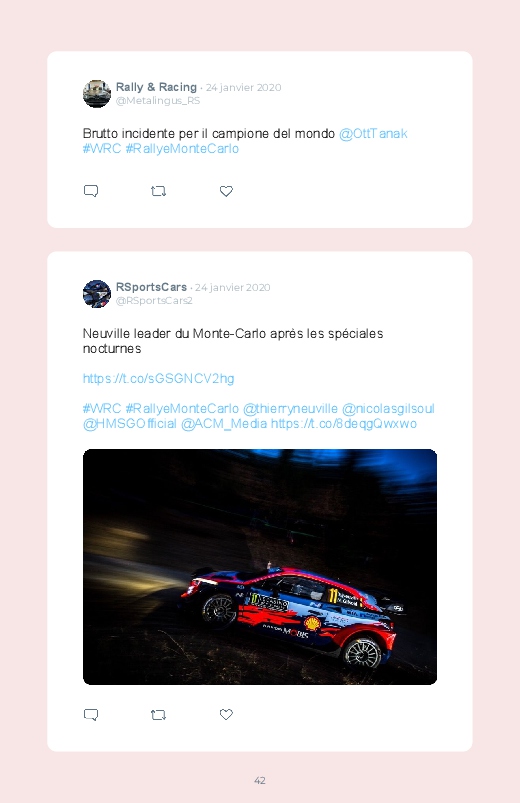Click the RSportsCars account name
Screen dimensions: 520x803
tap(151, 287)
